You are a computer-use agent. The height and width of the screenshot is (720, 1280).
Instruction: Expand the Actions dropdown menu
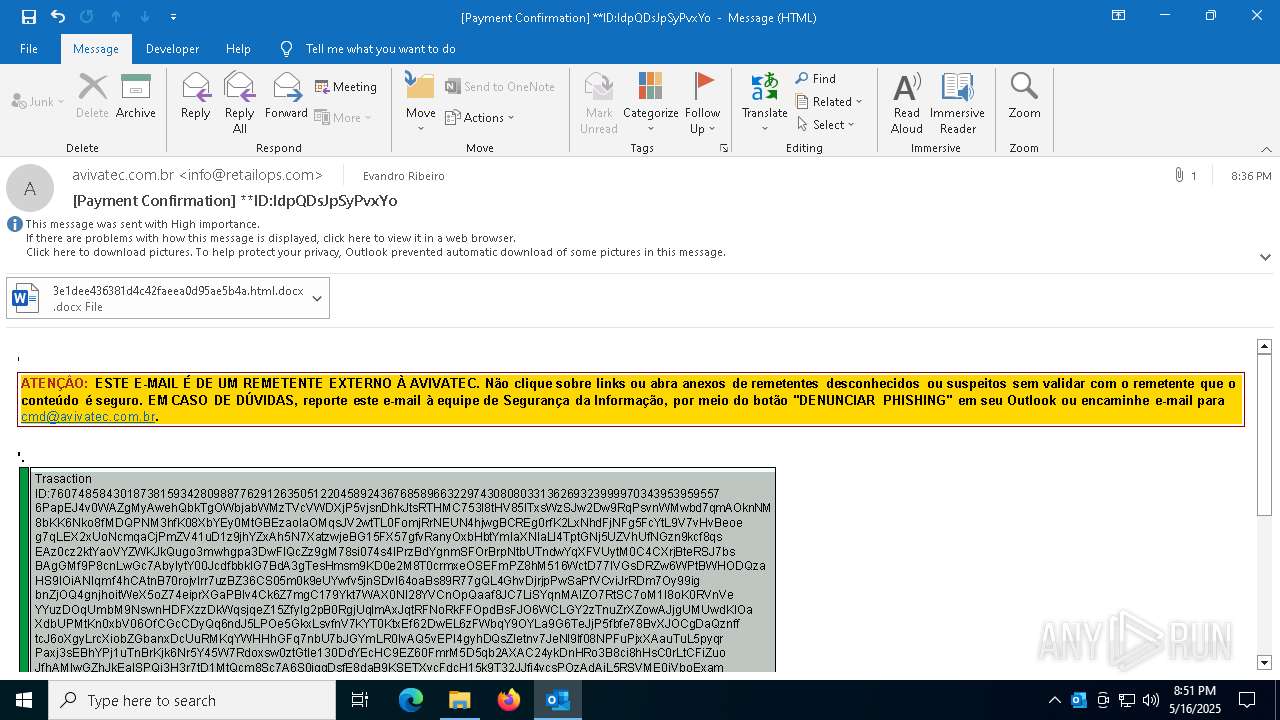point(480,117)
